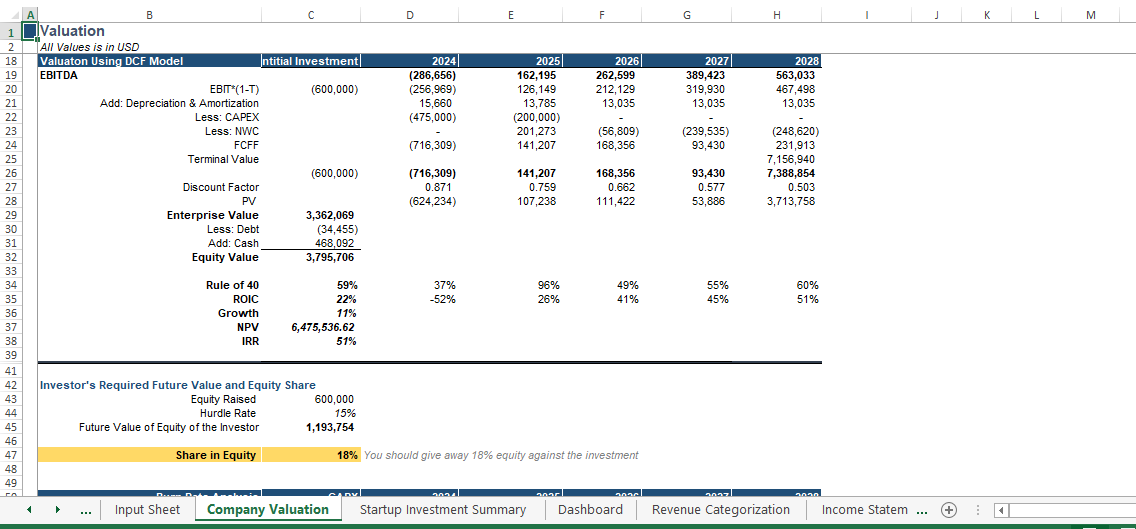Select the Hurdle Rate 15% cell

(x=311, y=413)
